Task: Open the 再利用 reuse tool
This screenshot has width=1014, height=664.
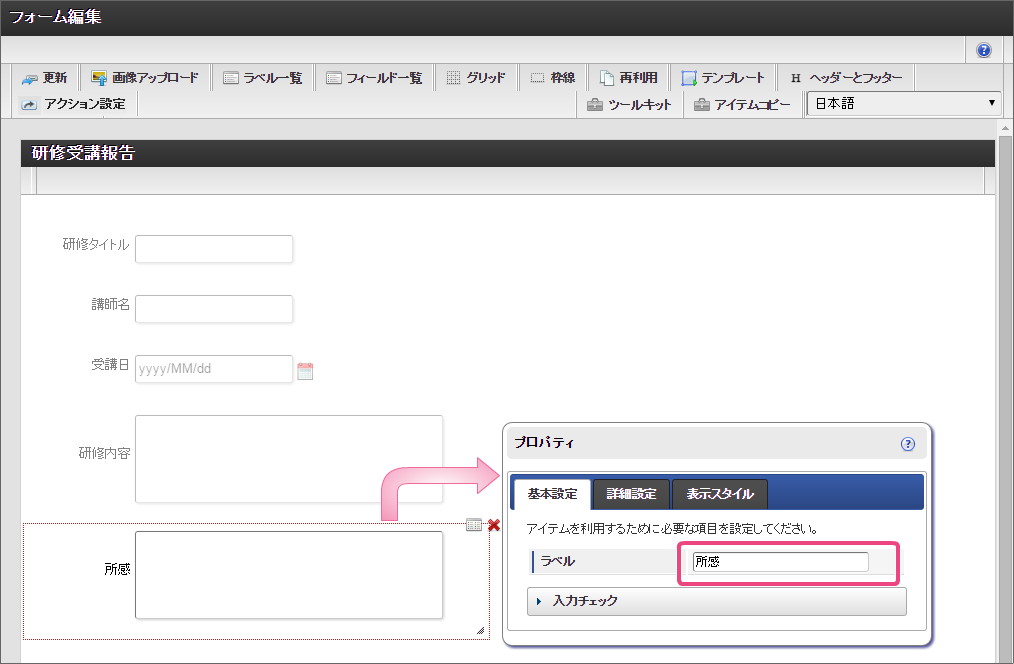Action: [x=628, y=78]
